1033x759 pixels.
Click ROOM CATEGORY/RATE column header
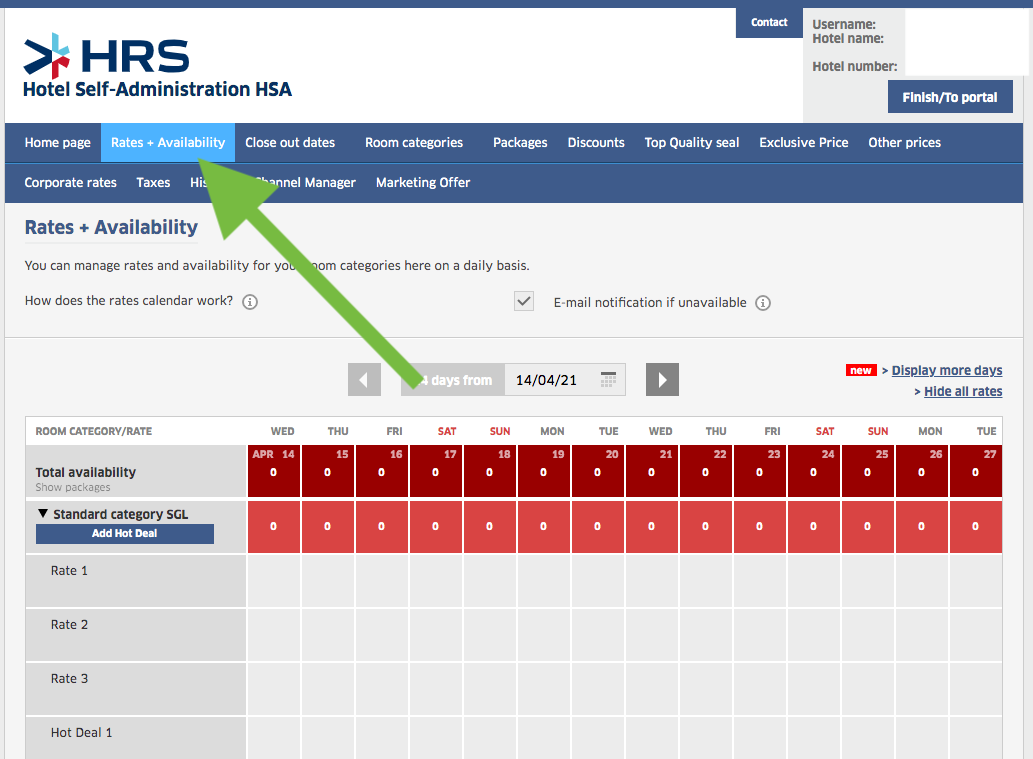pos(94,431)
